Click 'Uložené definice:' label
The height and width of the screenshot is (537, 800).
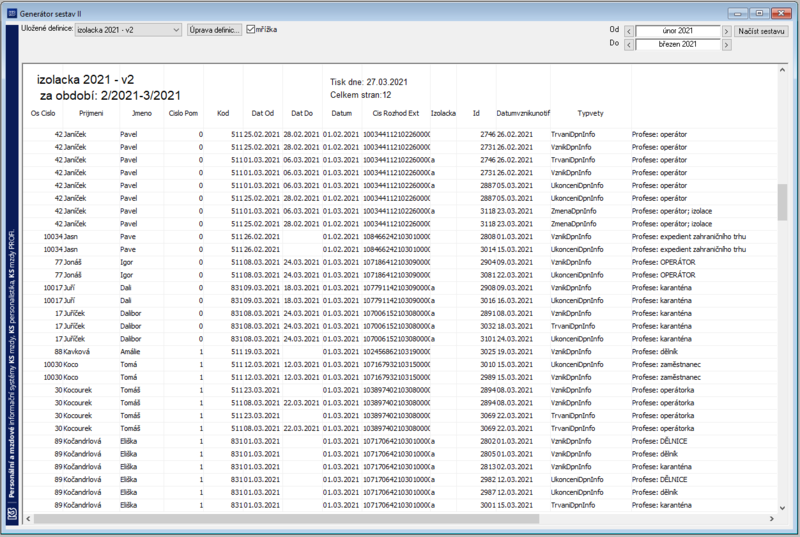coord(47,29)
